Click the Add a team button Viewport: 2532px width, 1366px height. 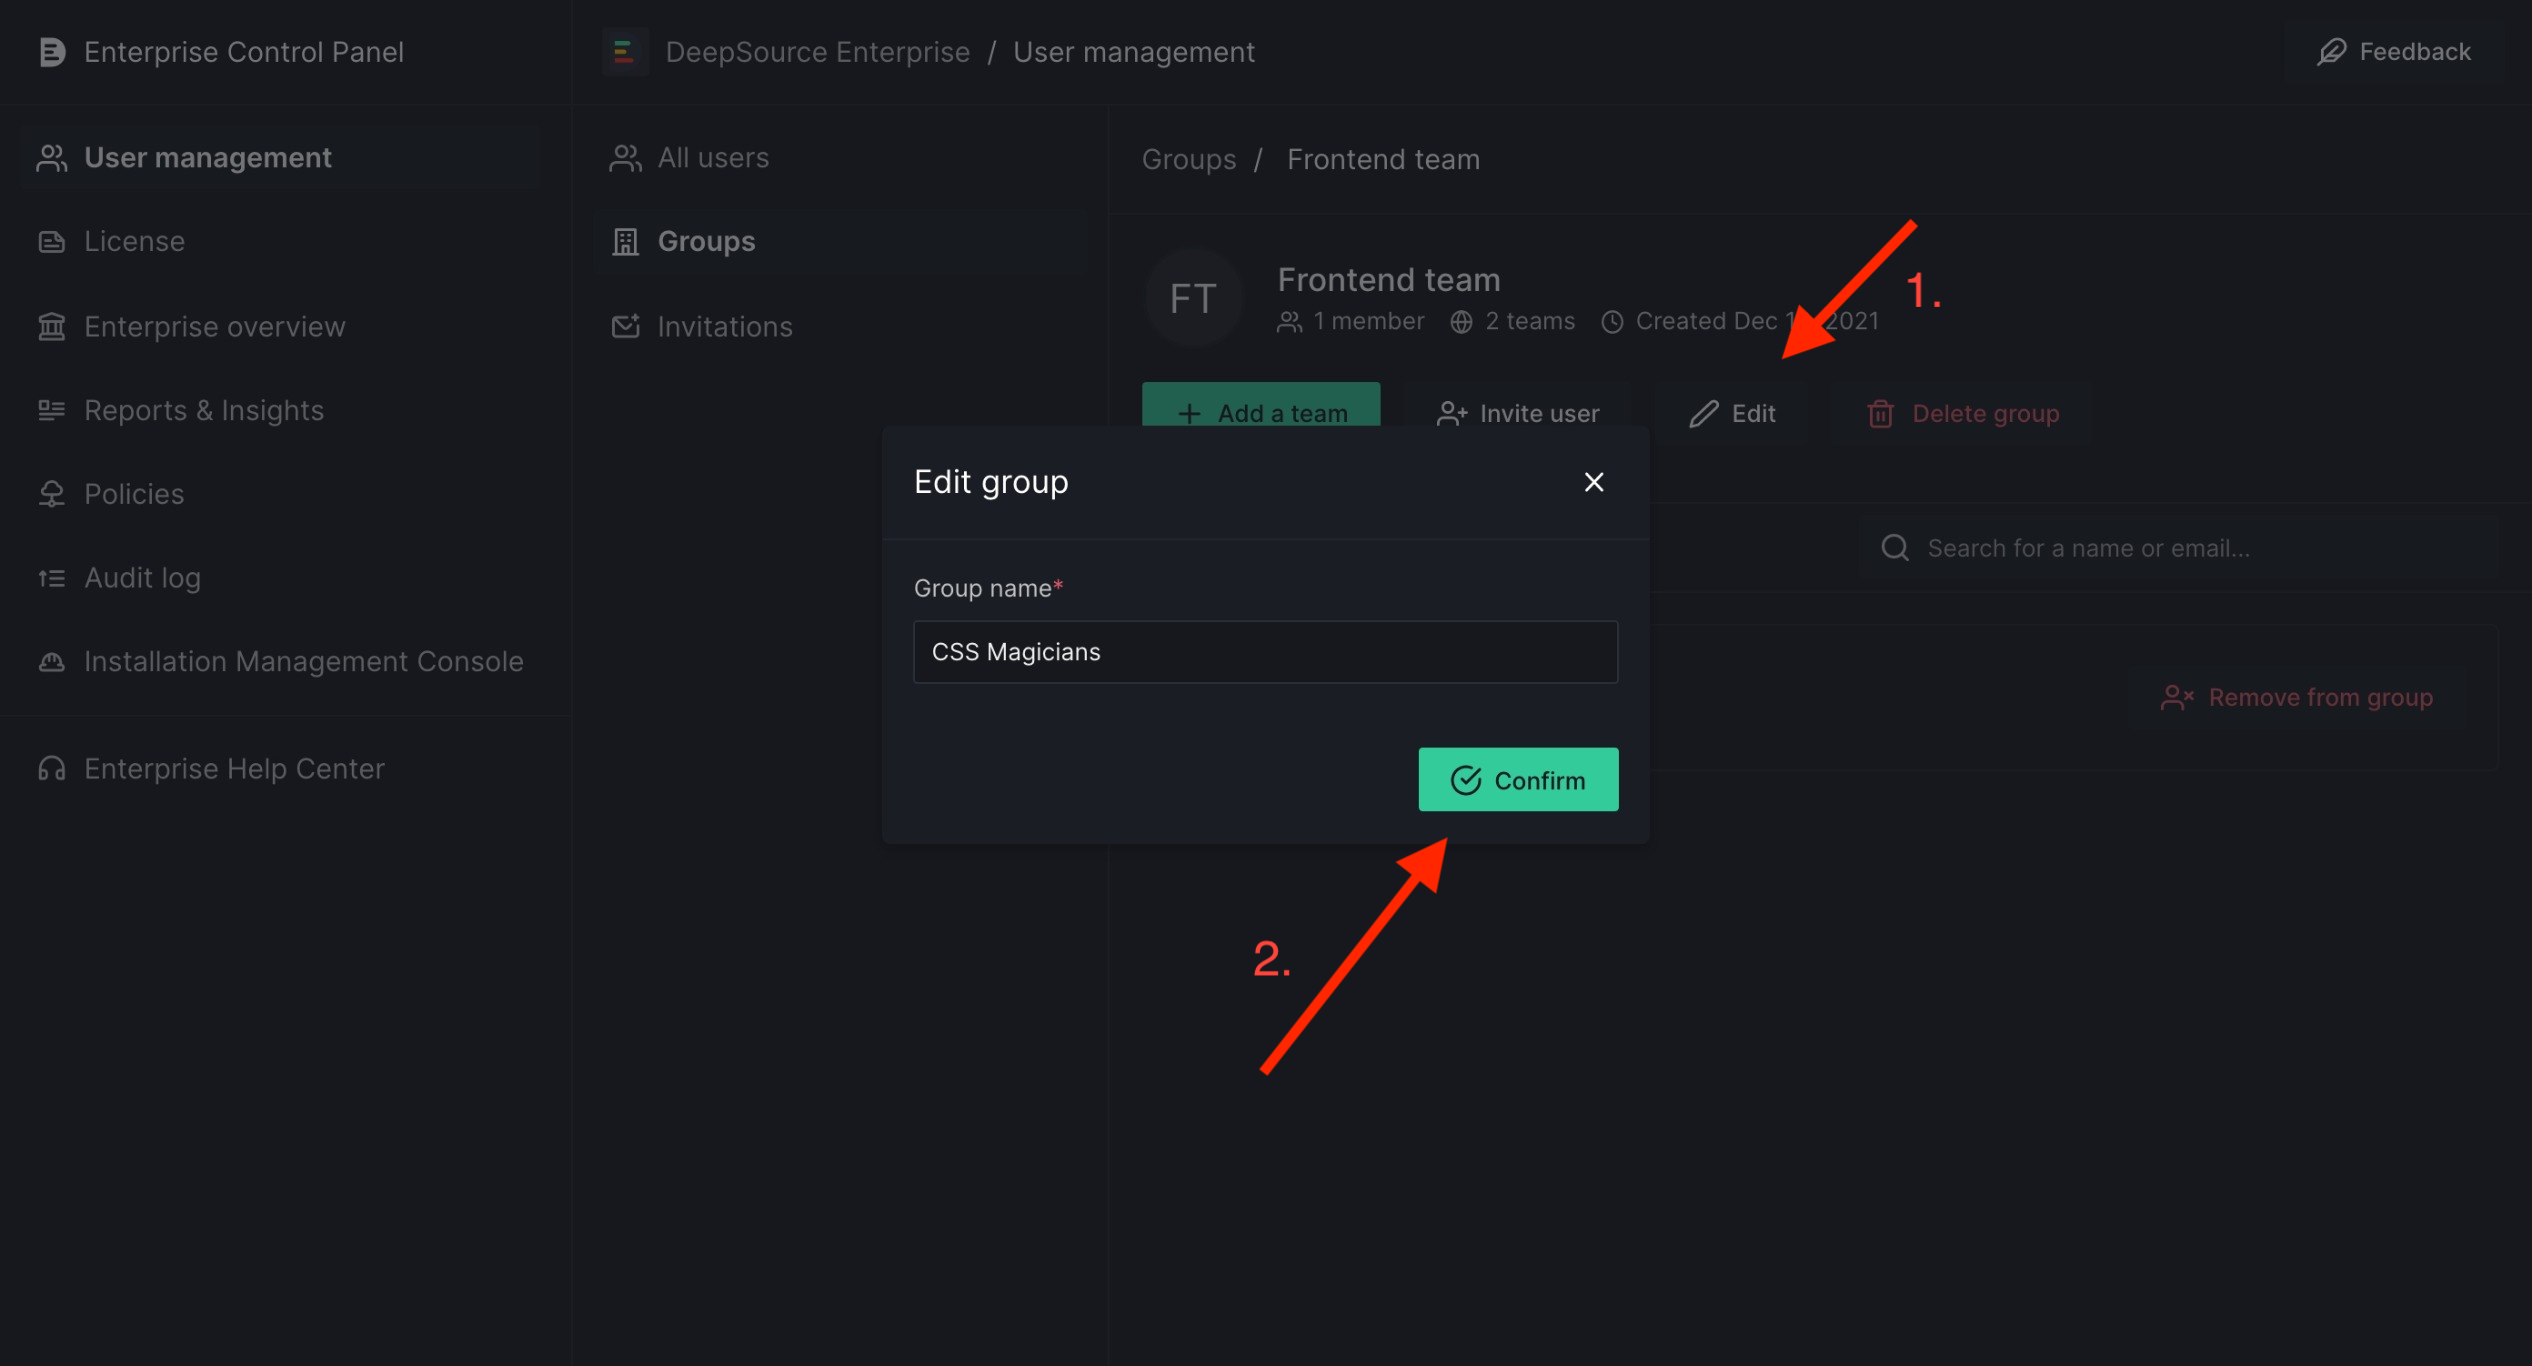click(1261, 412)
